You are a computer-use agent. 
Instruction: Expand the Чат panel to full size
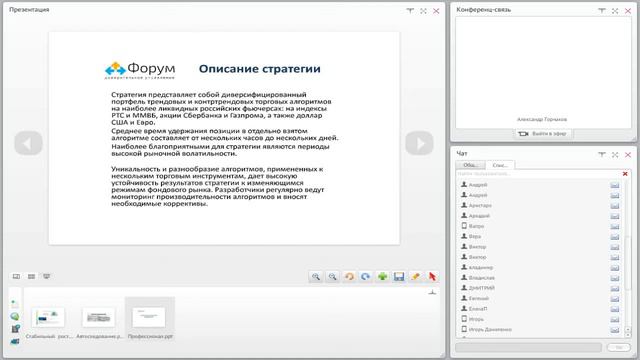[x=615, y=155]
